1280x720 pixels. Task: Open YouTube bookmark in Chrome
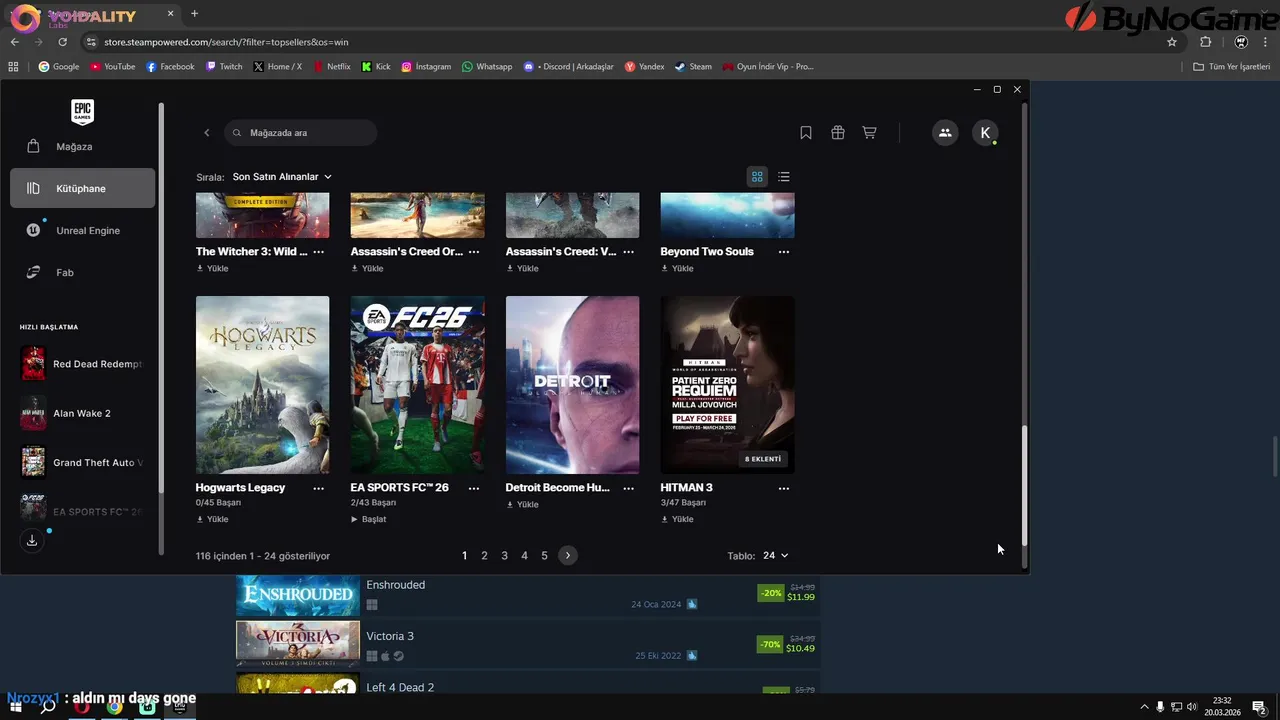[112, 67]
